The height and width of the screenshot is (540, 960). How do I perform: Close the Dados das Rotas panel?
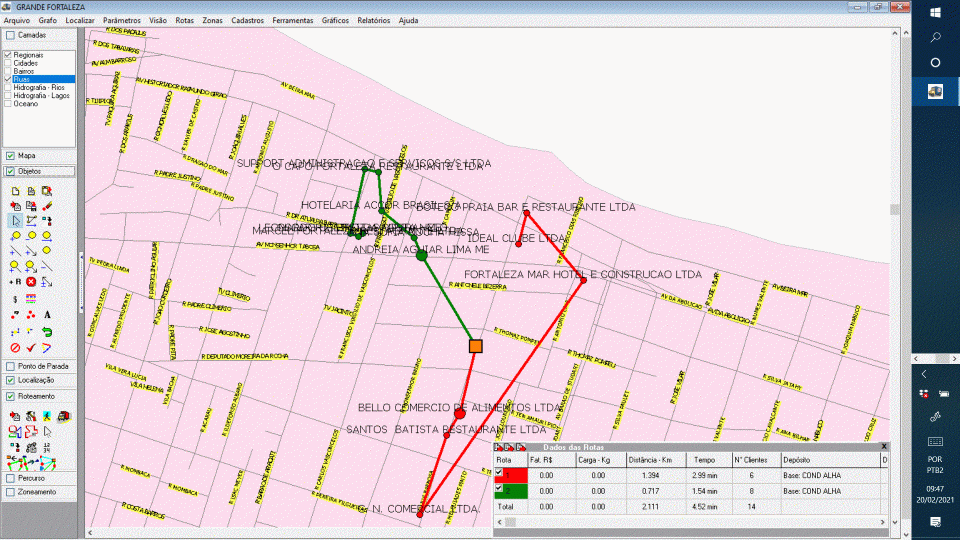(x=883, y=447)
